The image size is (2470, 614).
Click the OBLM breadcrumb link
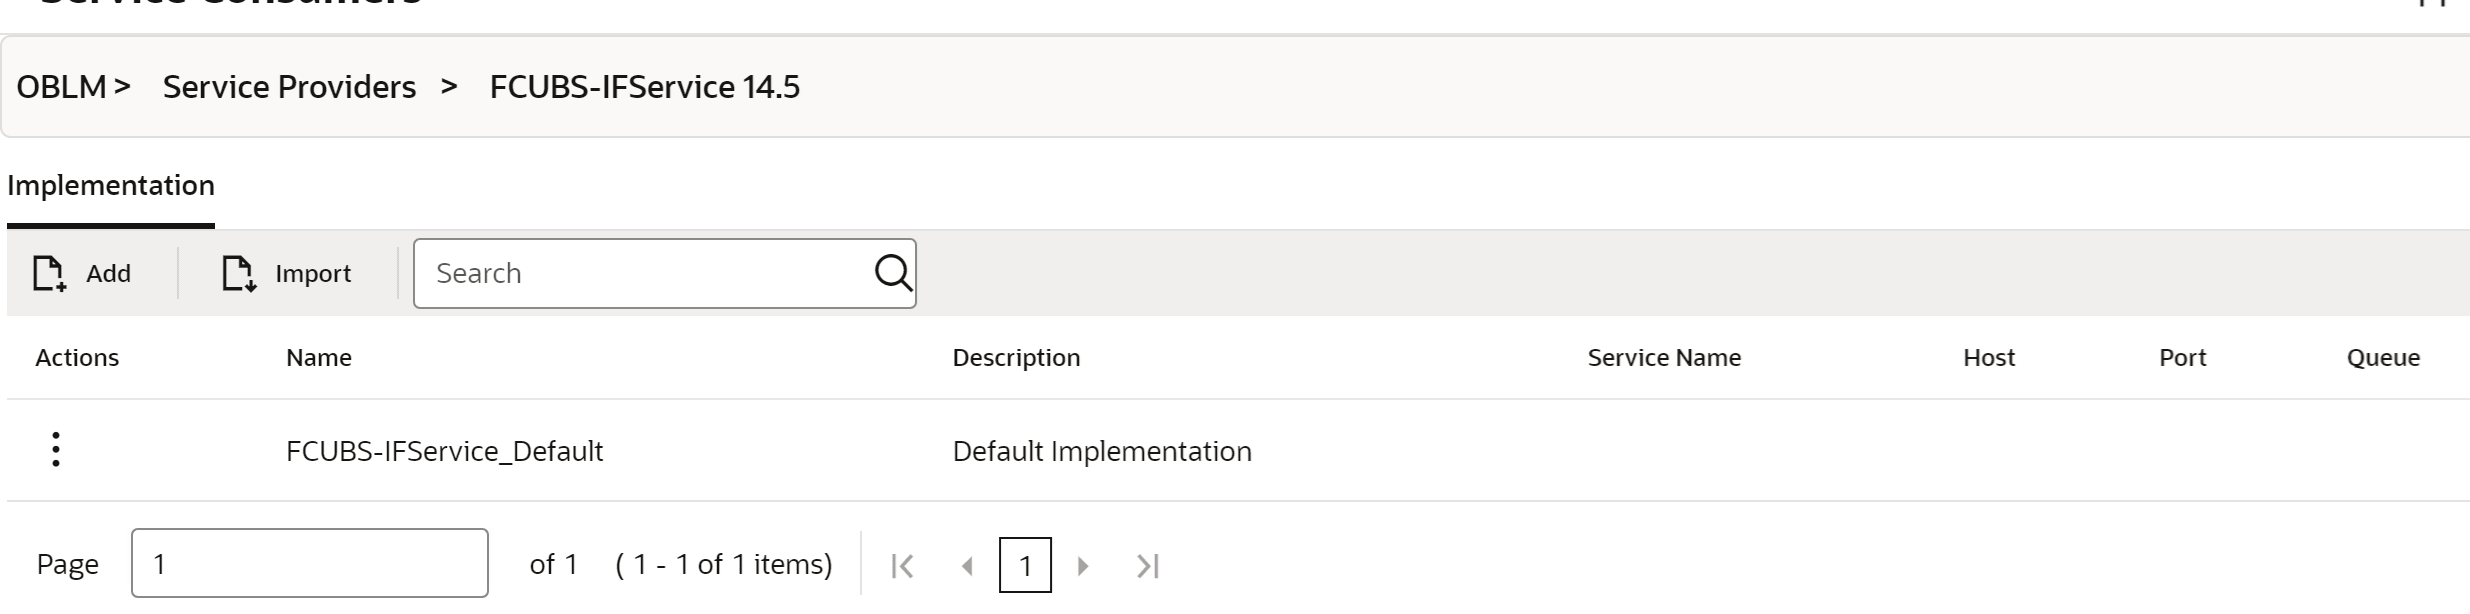click(61, 87)
